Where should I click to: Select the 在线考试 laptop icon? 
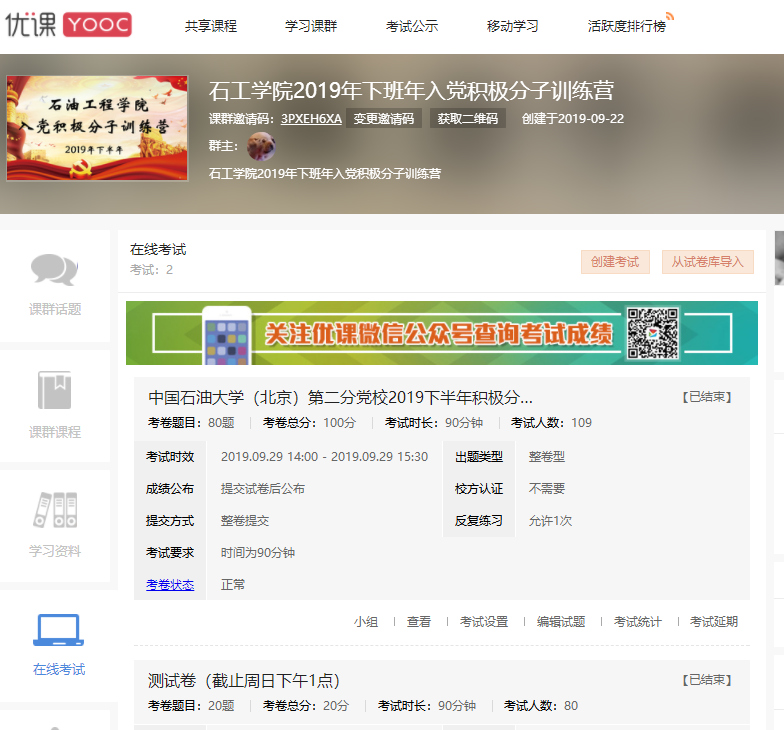(x=58, y=632)
